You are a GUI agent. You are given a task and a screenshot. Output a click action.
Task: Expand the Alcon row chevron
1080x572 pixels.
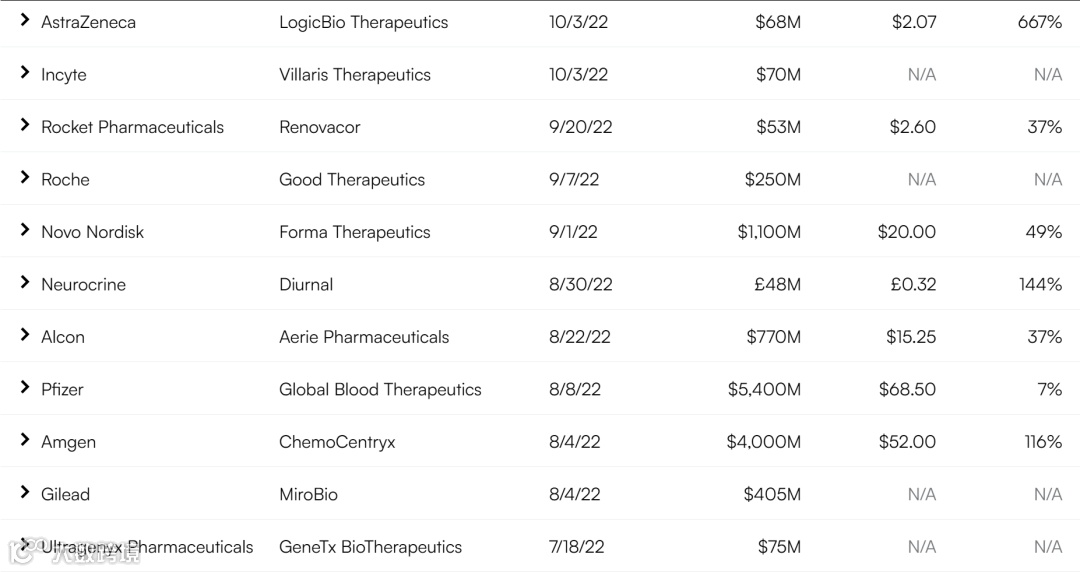pos(25,336)
